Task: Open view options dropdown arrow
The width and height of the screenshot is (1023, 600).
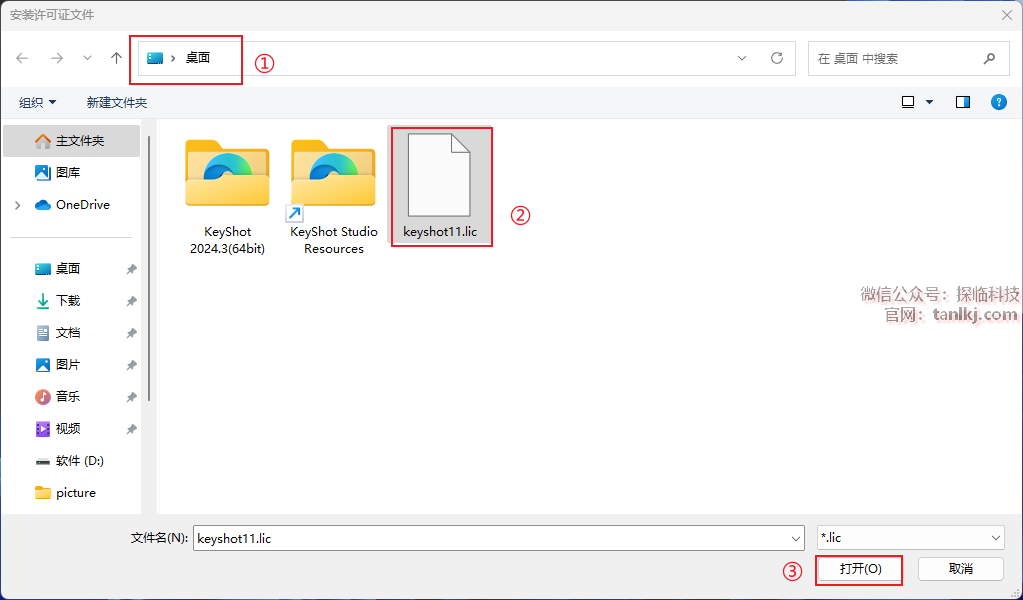Action: (929, 102)
